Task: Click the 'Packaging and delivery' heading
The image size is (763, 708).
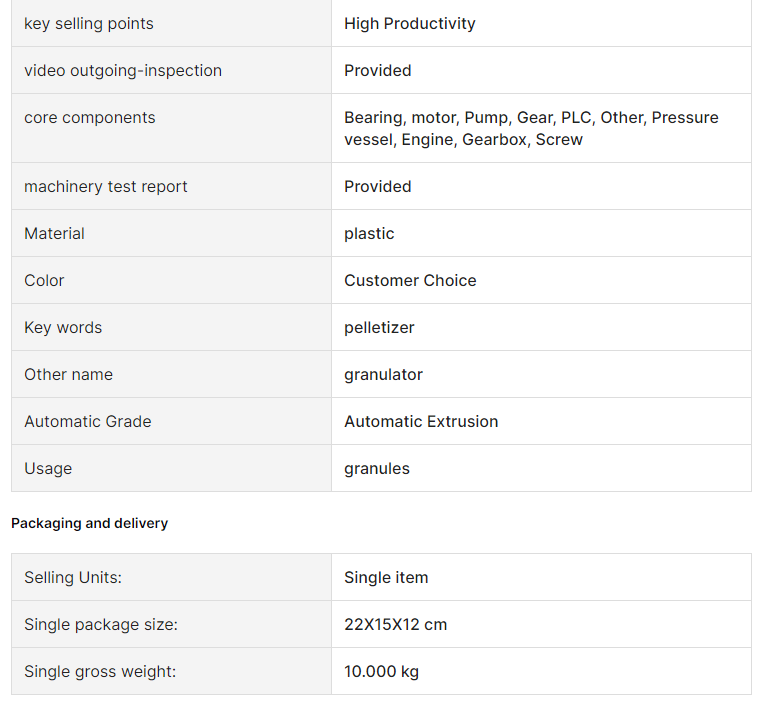Action: click(90, 523)
